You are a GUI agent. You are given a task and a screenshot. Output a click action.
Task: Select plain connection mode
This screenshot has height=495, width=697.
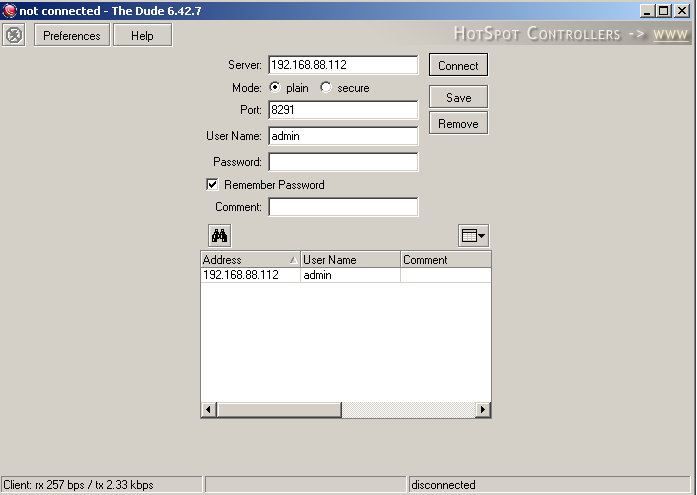click(275, 88)
